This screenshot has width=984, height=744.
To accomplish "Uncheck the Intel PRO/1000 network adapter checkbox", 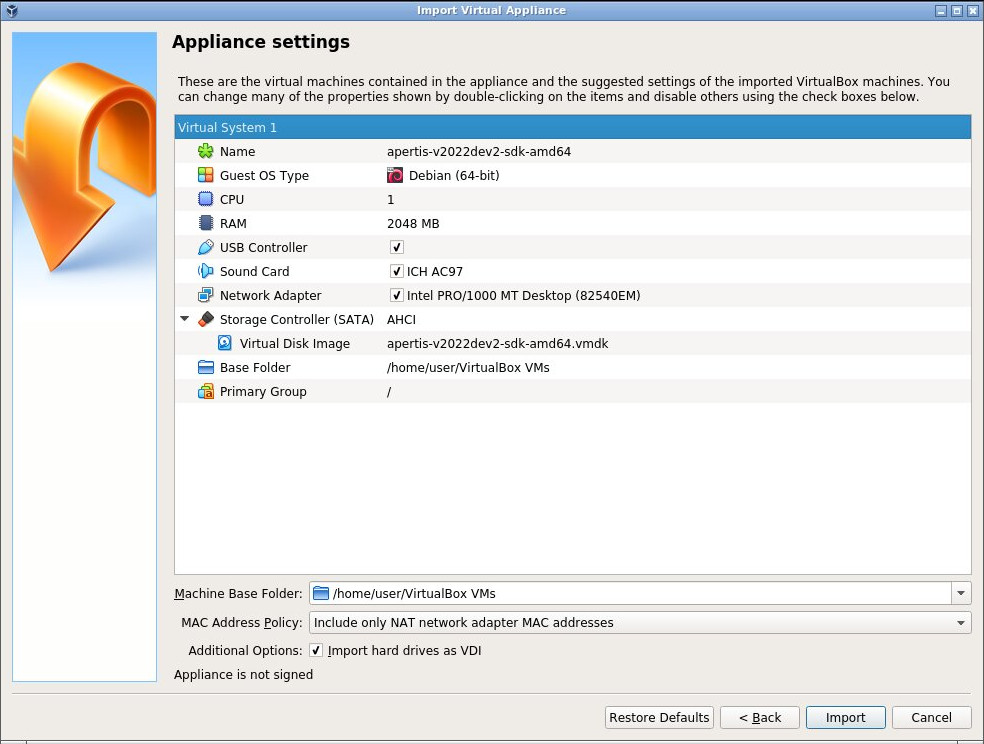I will (397, 295).
